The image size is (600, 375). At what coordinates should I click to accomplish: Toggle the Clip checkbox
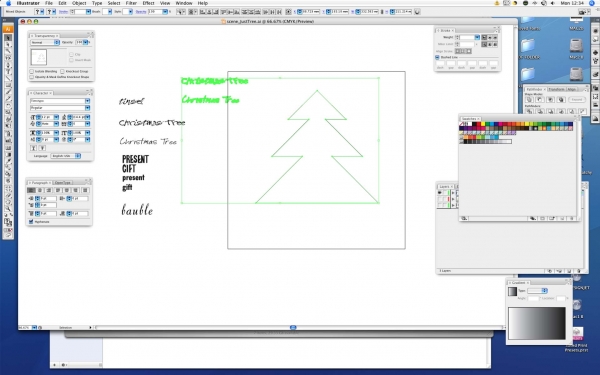pyautogui.click(x=71, y=54)
